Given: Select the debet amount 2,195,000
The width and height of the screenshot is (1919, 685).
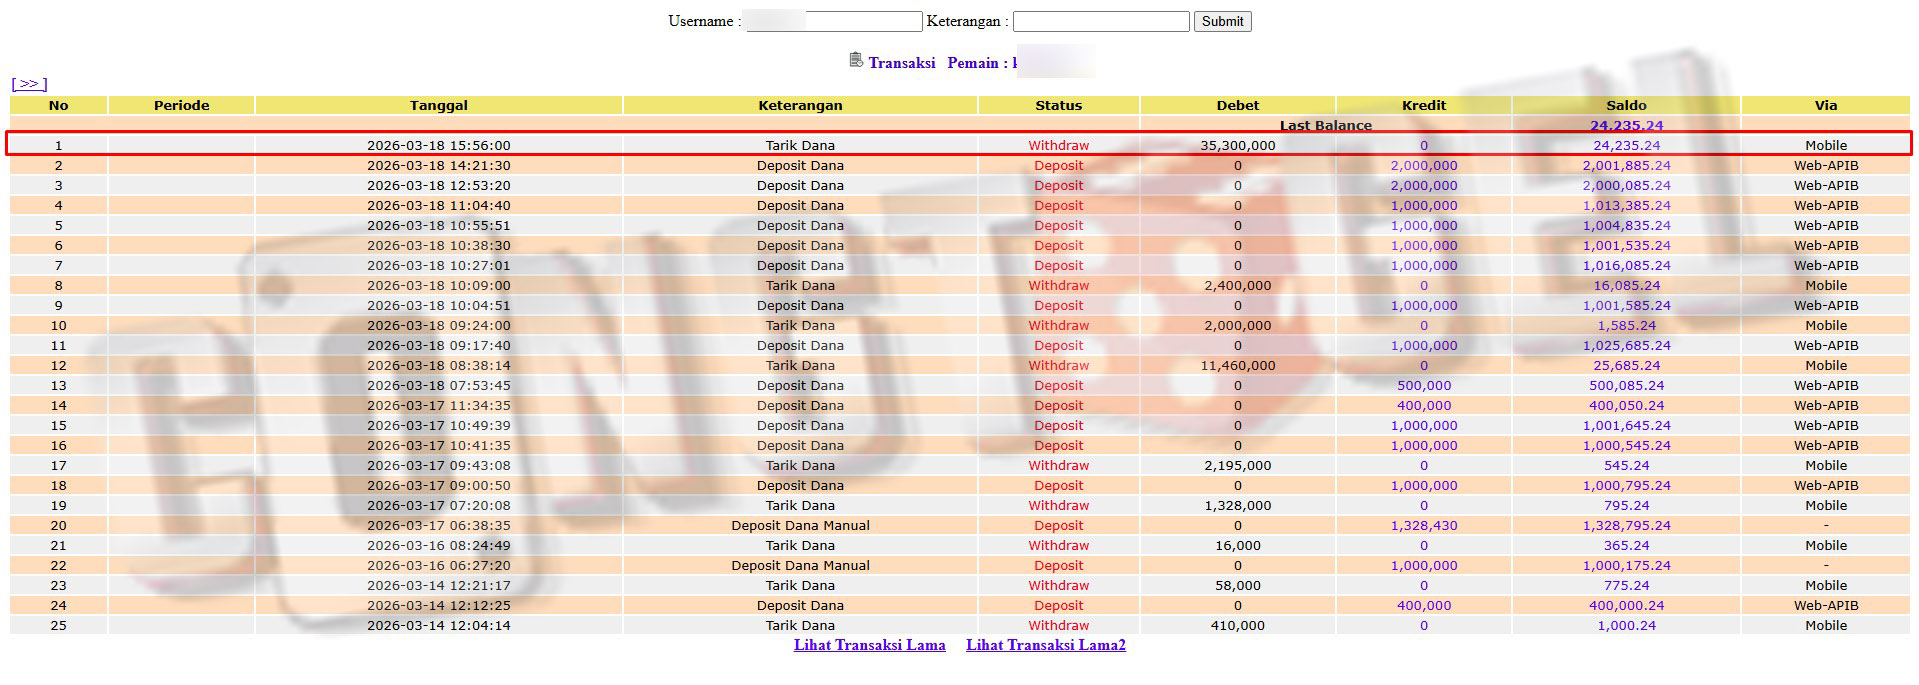Looking at the screenshot, I should coord(1238,465).
